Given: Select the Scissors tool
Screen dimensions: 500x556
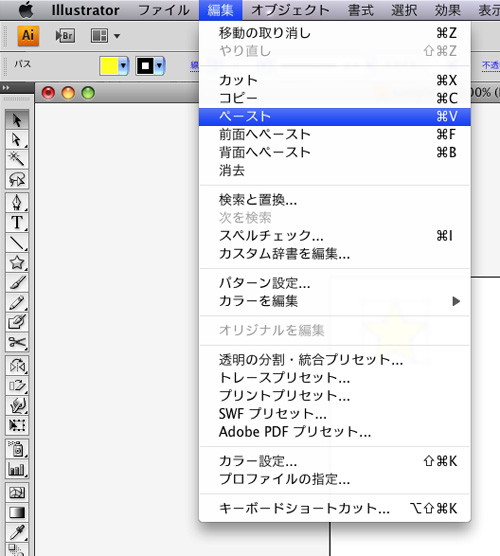Looking at the screenshot, I should pos(17,342).
